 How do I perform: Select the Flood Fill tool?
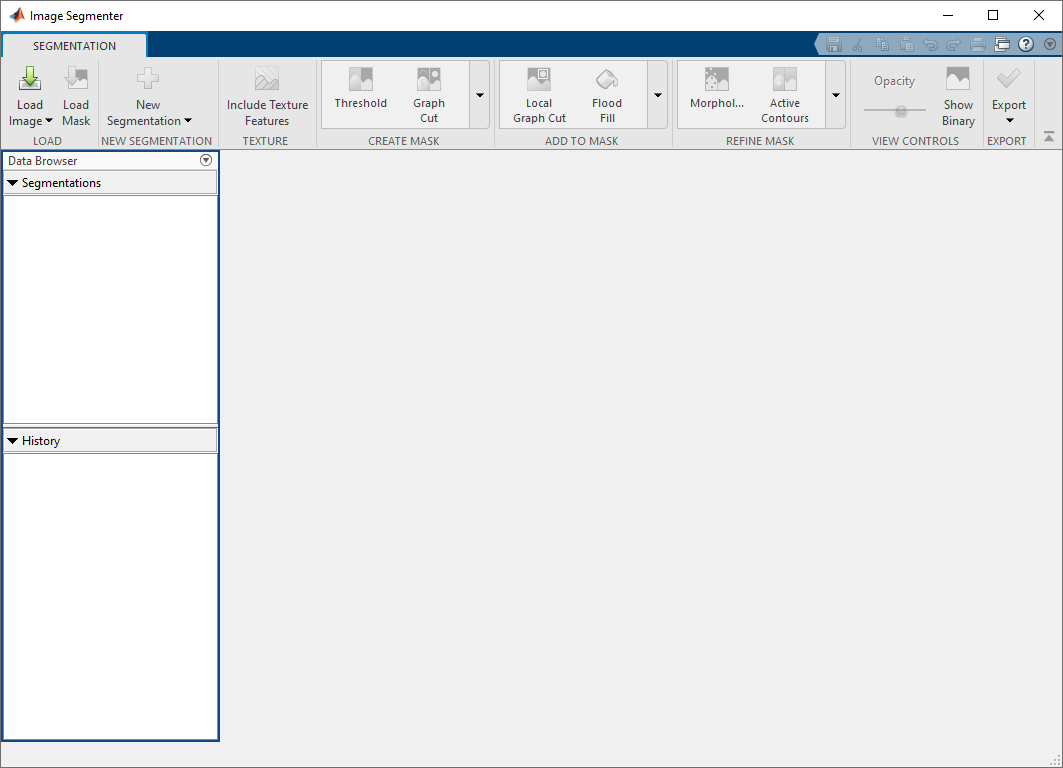pyautogui.click(x=607, y=95)
